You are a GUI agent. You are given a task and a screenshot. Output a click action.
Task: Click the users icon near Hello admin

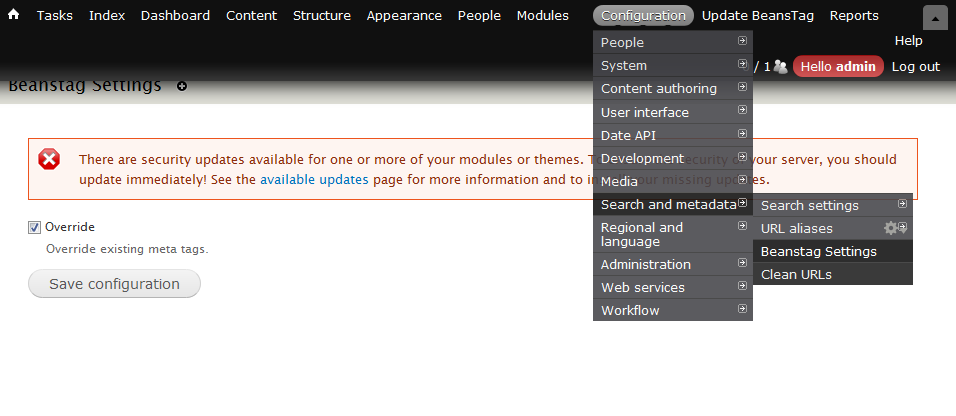(780, 67)
